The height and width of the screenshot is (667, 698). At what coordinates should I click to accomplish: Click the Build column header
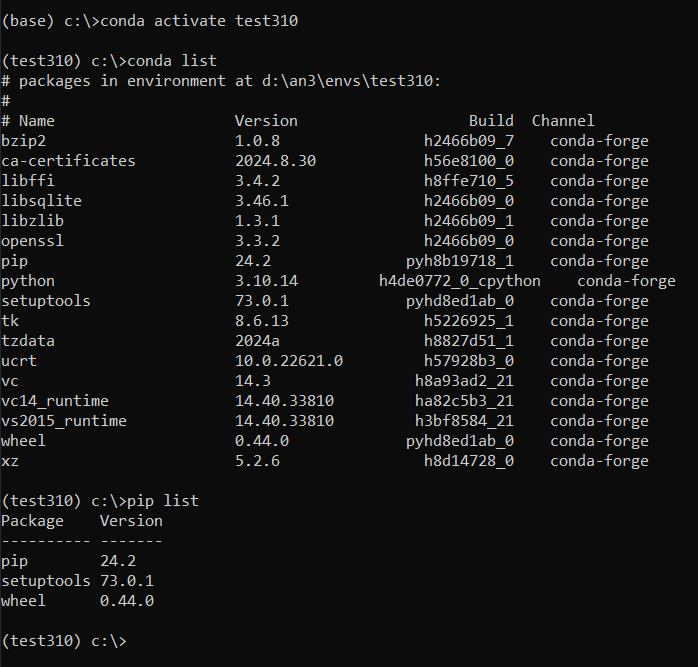[491, 121]
